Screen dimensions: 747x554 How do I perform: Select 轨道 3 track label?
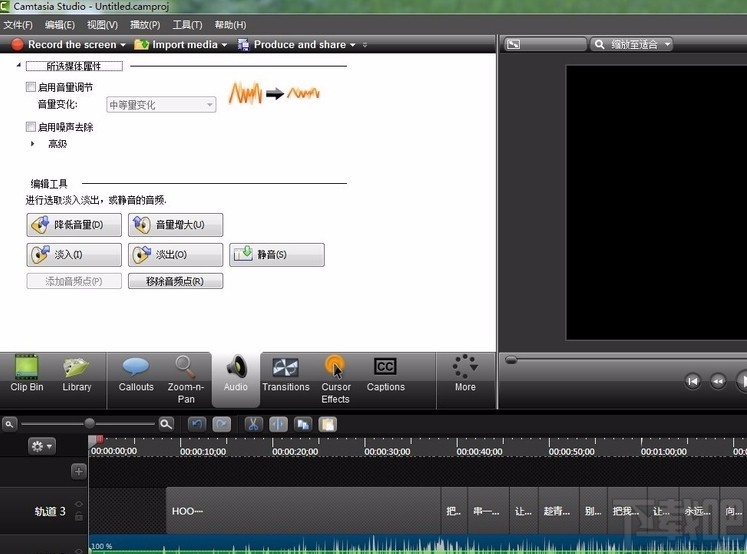point(50,511)
